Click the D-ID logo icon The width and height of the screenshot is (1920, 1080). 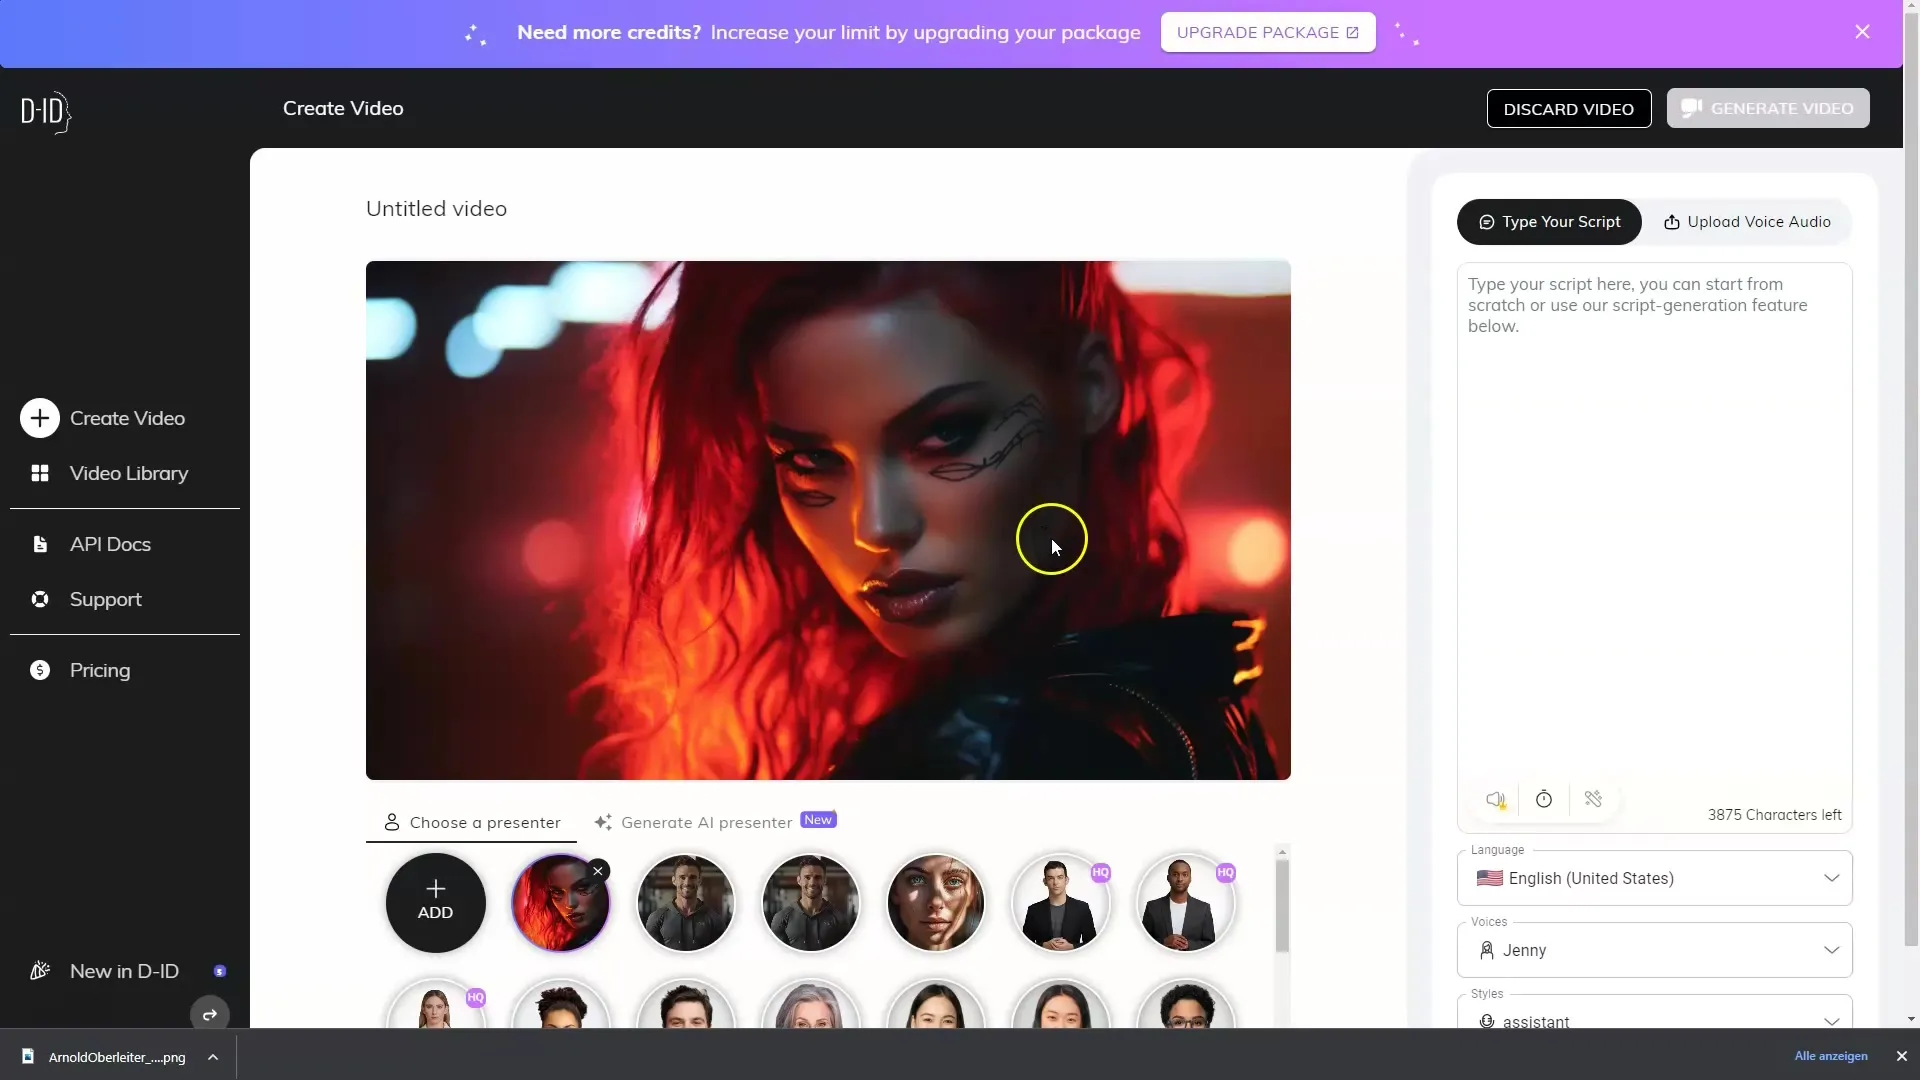[x=46, y=111]
